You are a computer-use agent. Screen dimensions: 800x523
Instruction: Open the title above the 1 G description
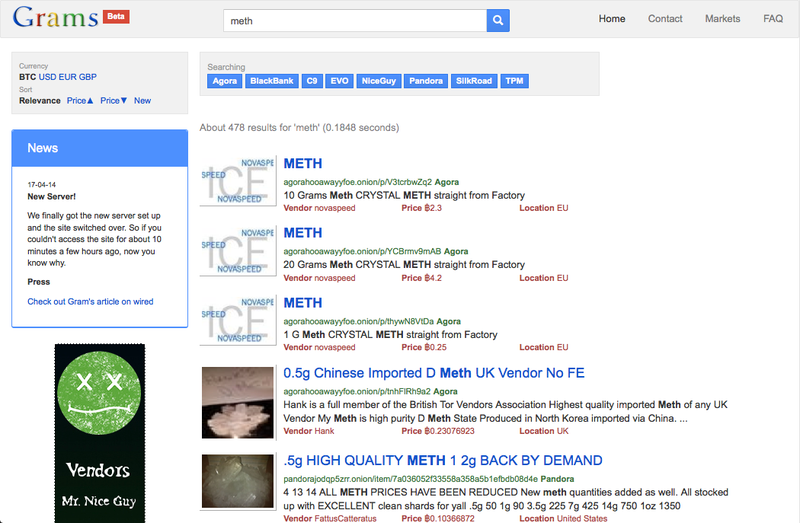(303, 303)
